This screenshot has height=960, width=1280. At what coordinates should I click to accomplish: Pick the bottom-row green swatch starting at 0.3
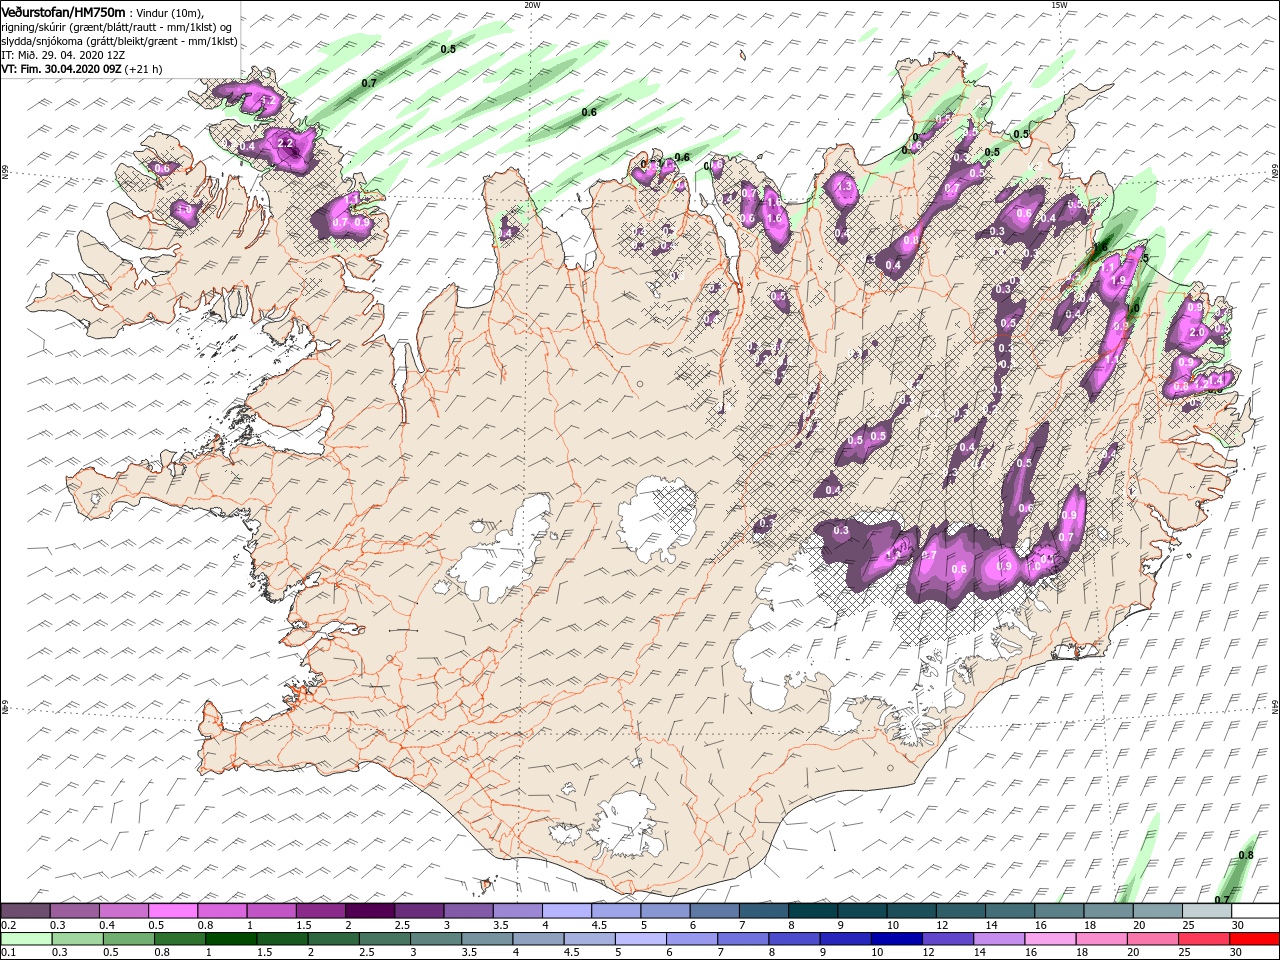[x=77, y=938]
